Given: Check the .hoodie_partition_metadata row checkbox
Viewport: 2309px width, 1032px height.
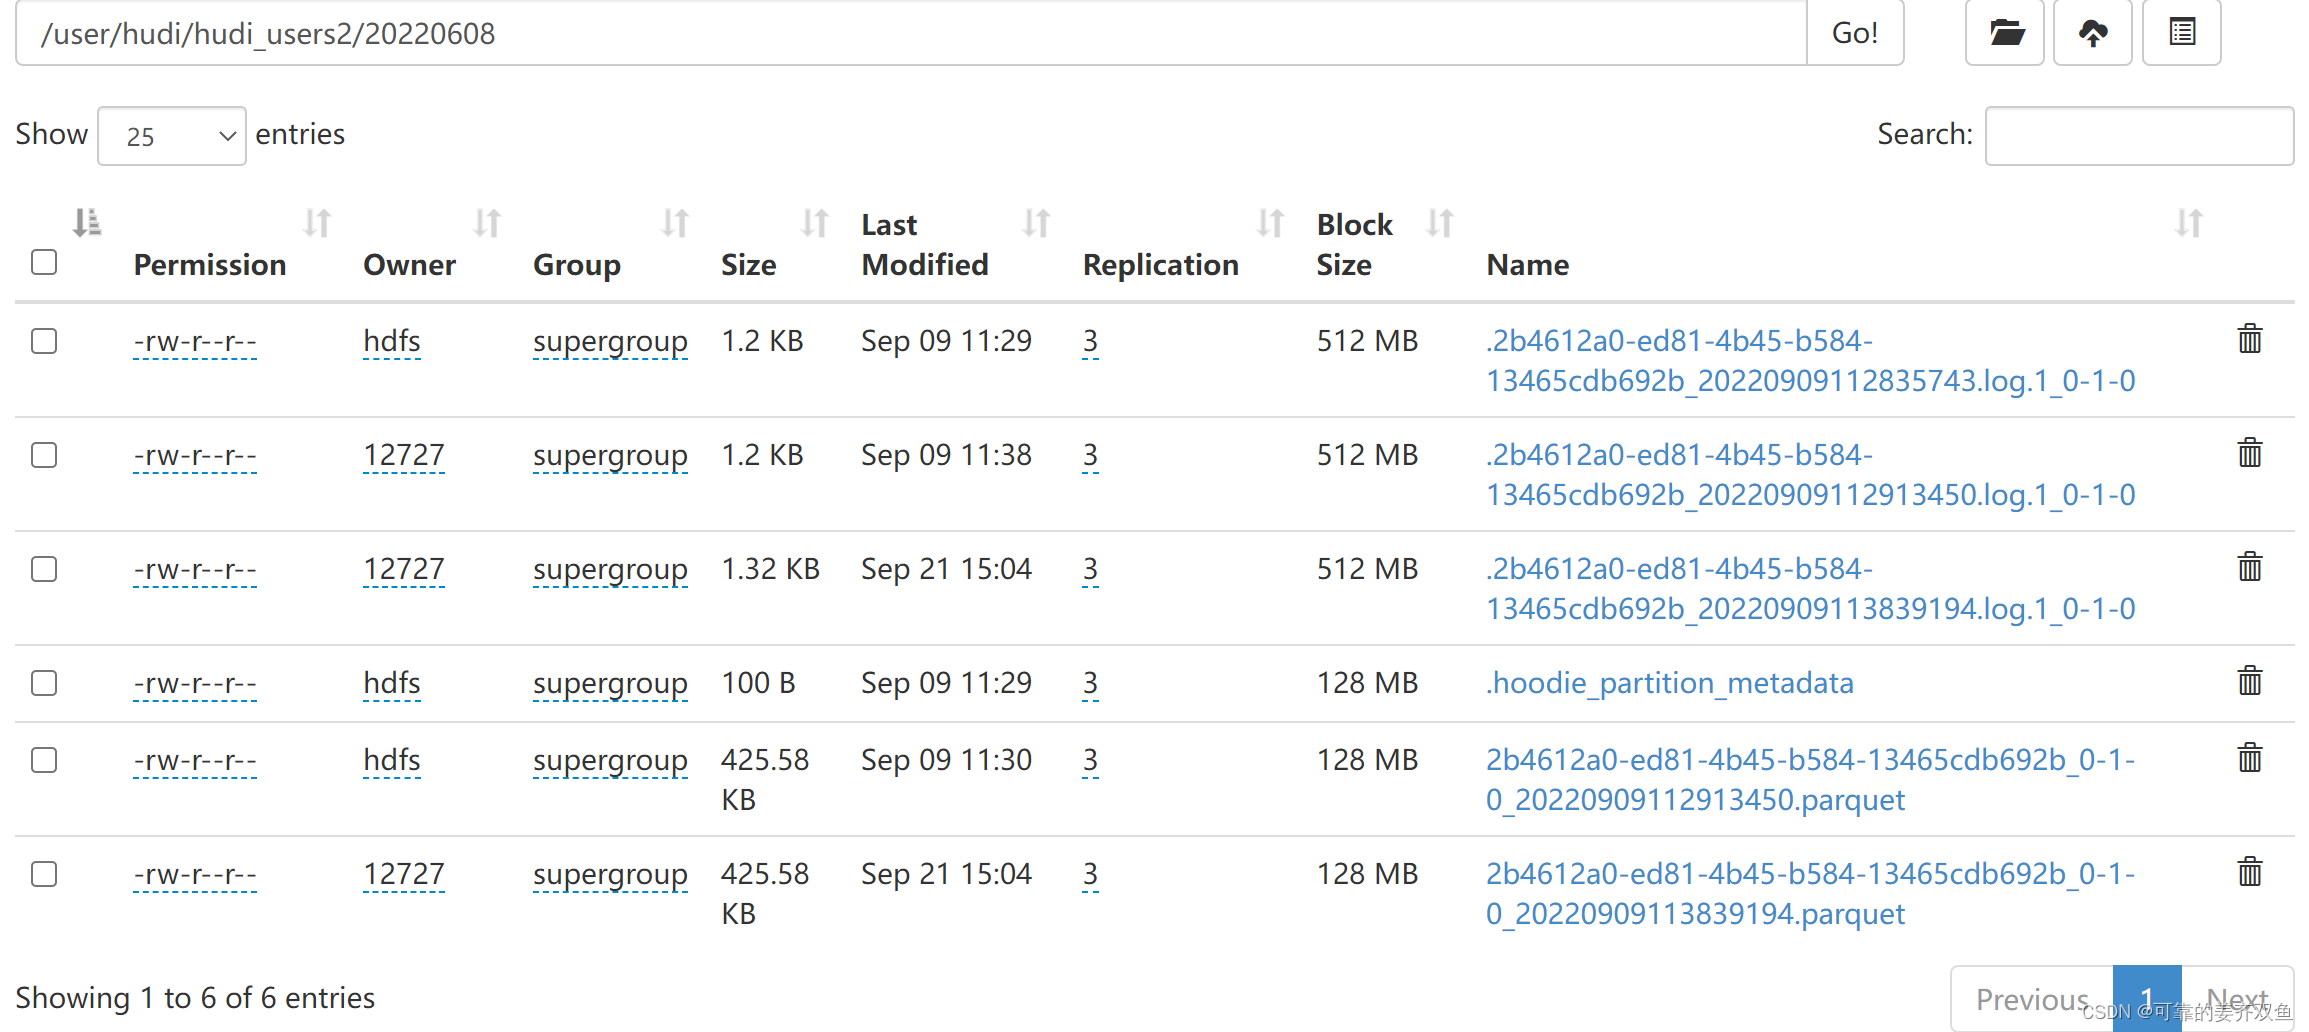Looking at the screenshot, I should pos(44,683).
